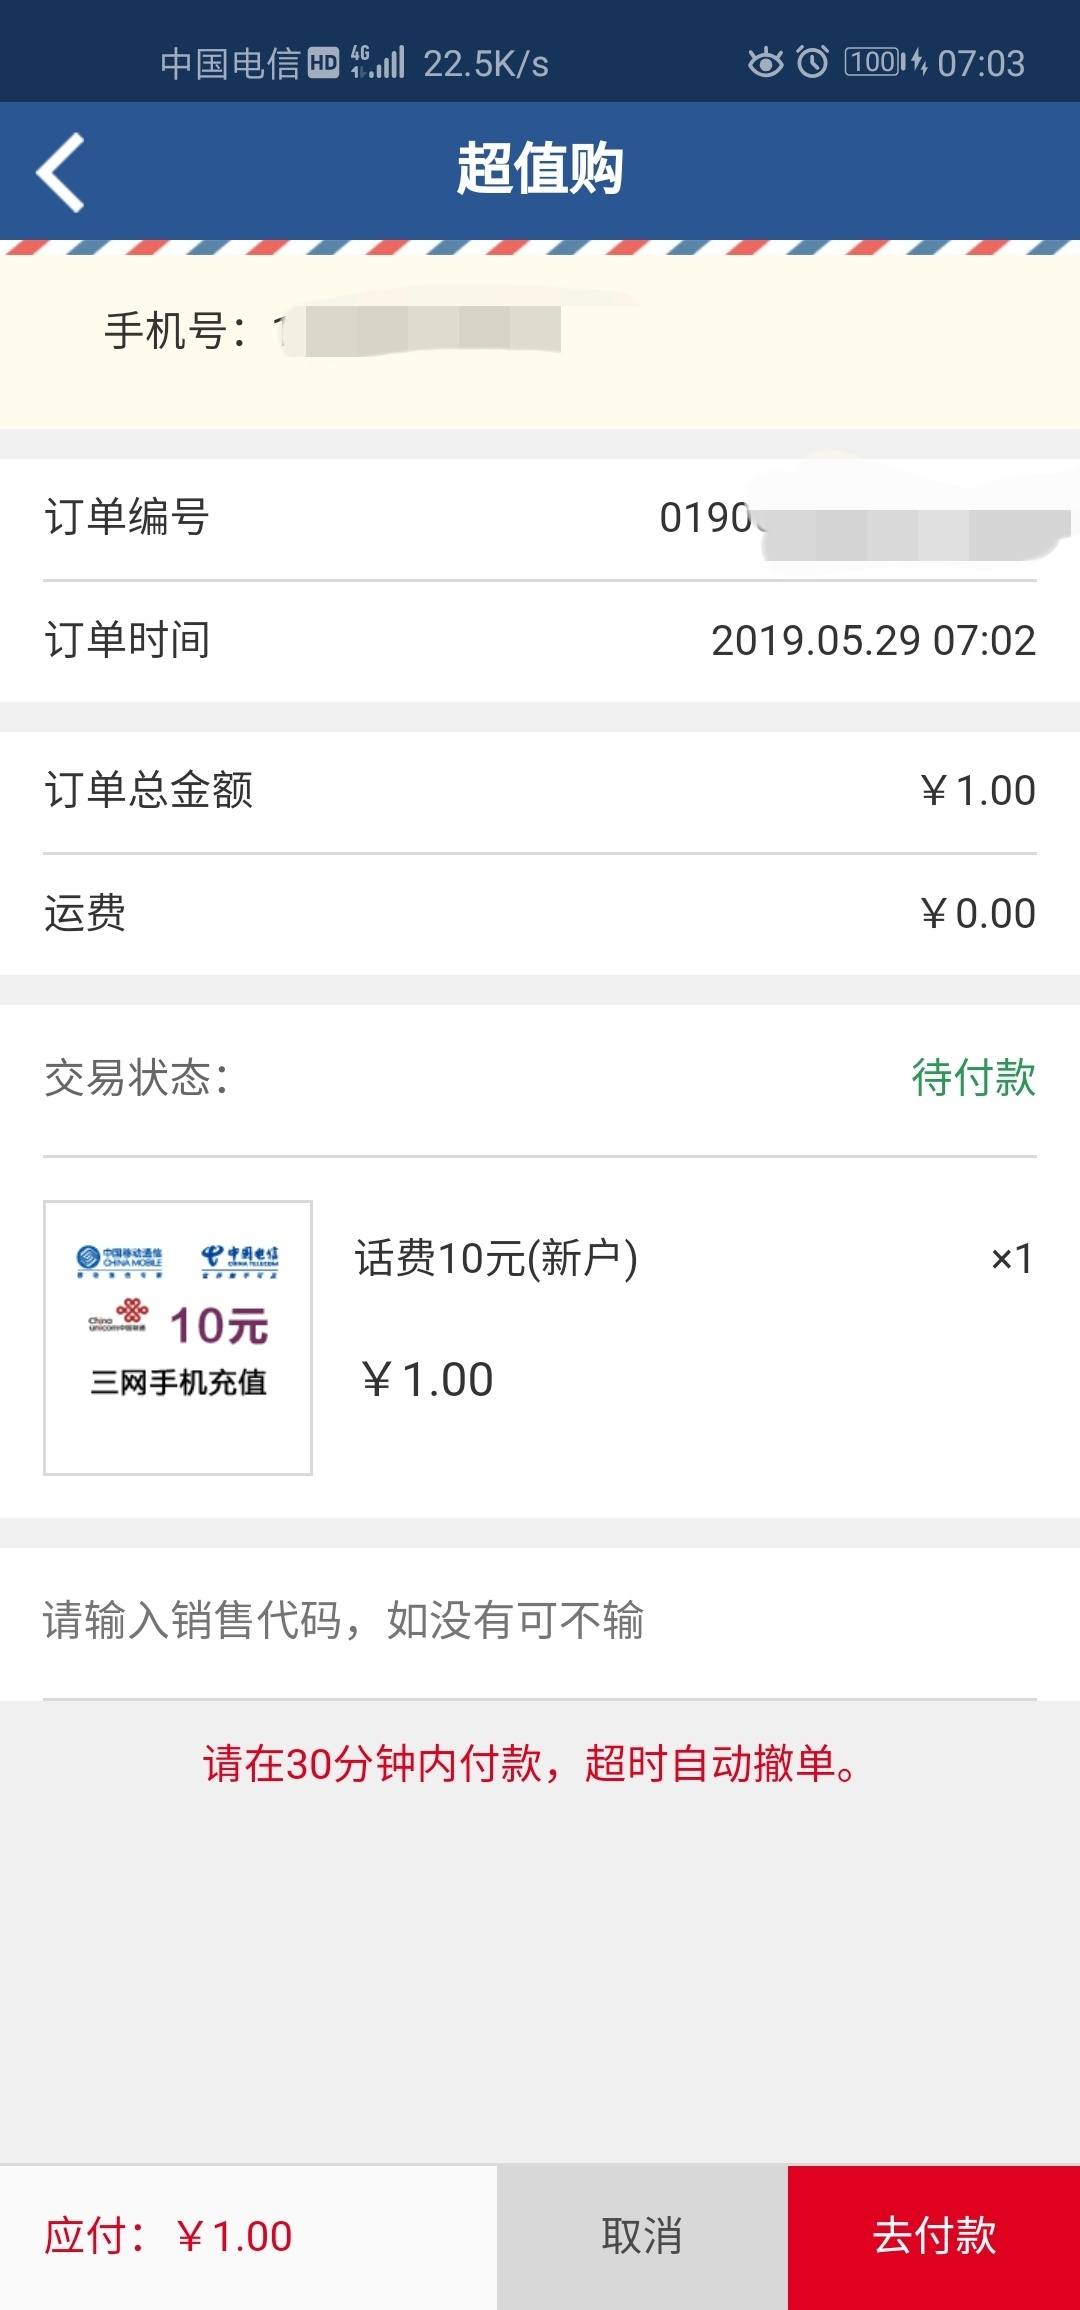1080x2310 pixels.
Task: Tap the HD call status icon
Action: (323, 63)
